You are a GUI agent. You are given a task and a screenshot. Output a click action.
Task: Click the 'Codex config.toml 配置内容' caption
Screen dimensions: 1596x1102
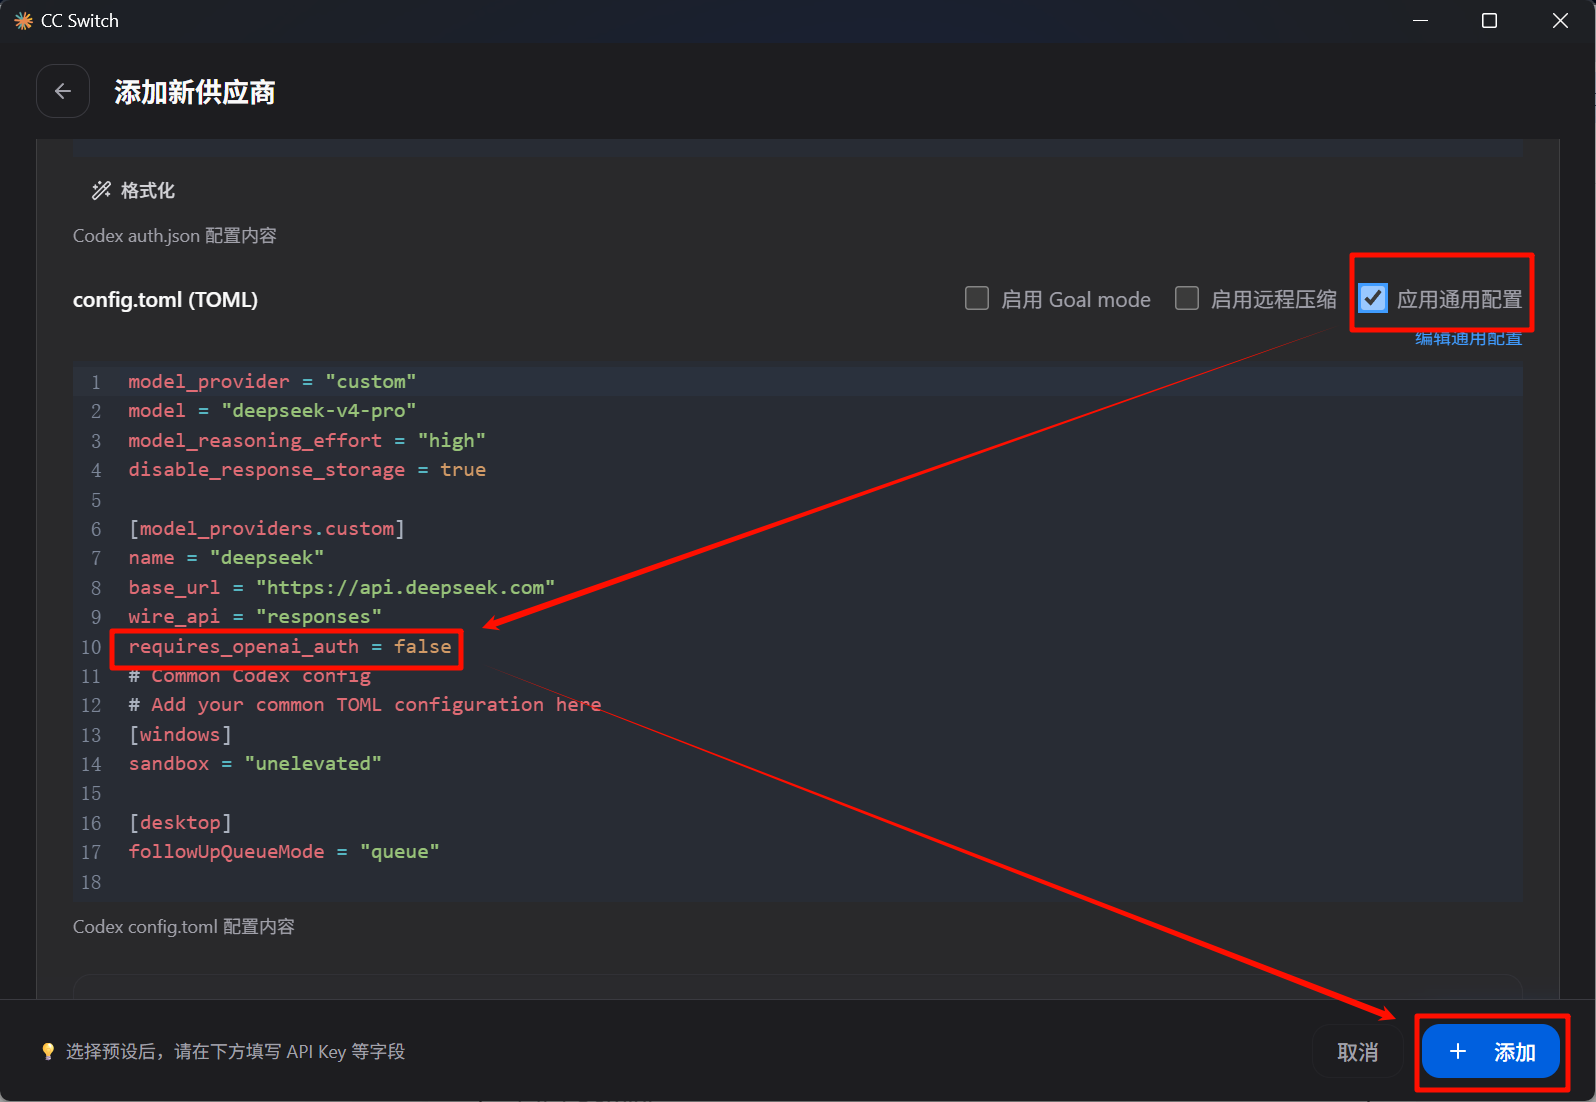184,927
